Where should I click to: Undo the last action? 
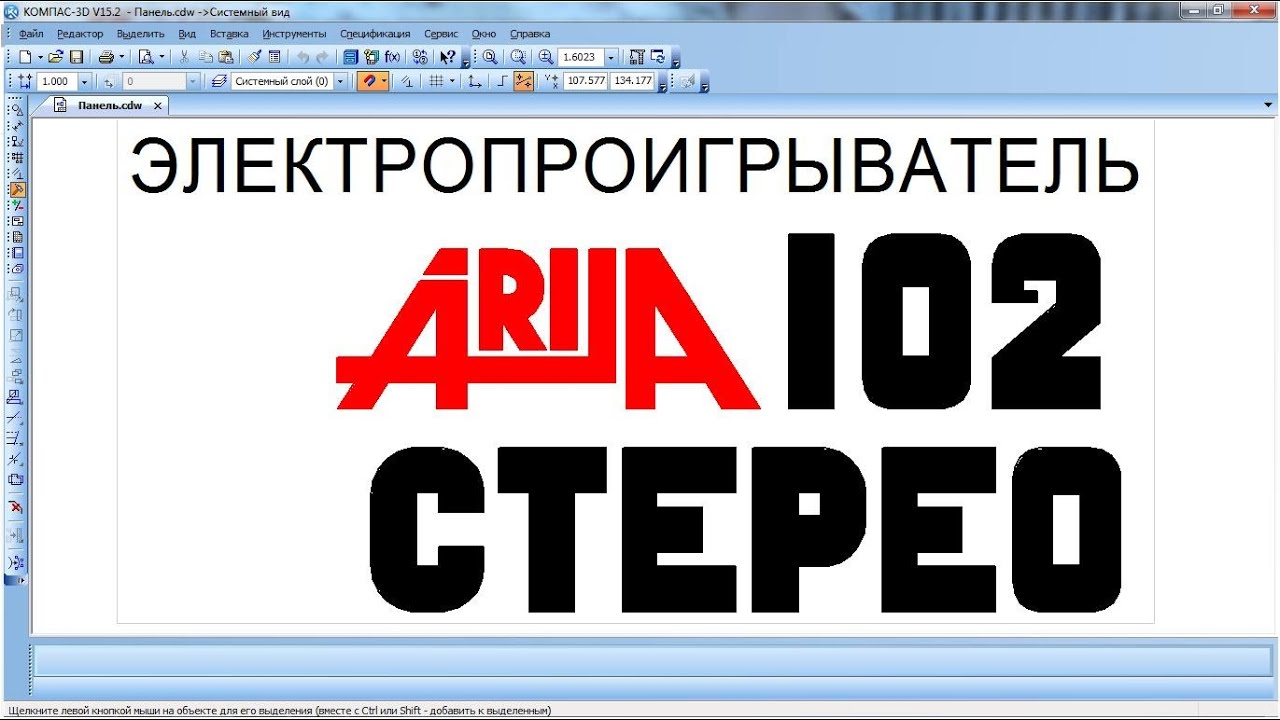pos(303,57)
